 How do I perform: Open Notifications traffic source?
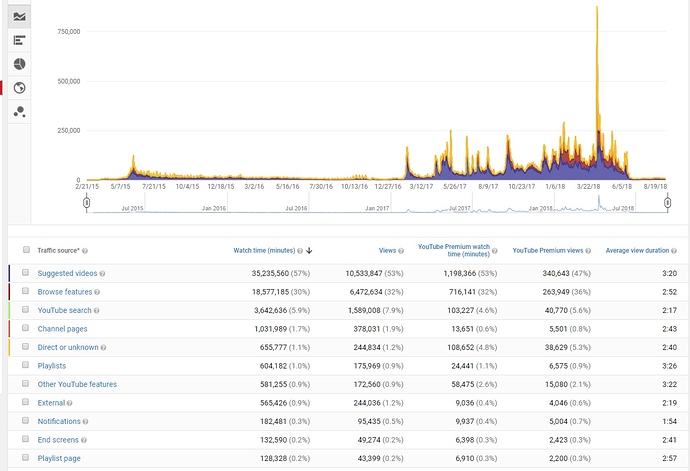coord(59,421)
